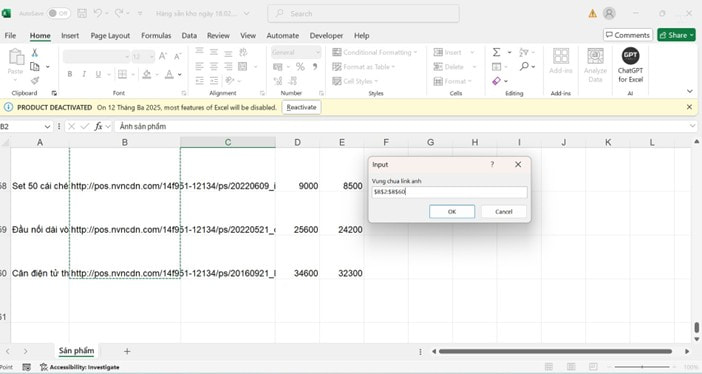Click the Merge and Center icon
702x374 pixels.
[243, 67]
